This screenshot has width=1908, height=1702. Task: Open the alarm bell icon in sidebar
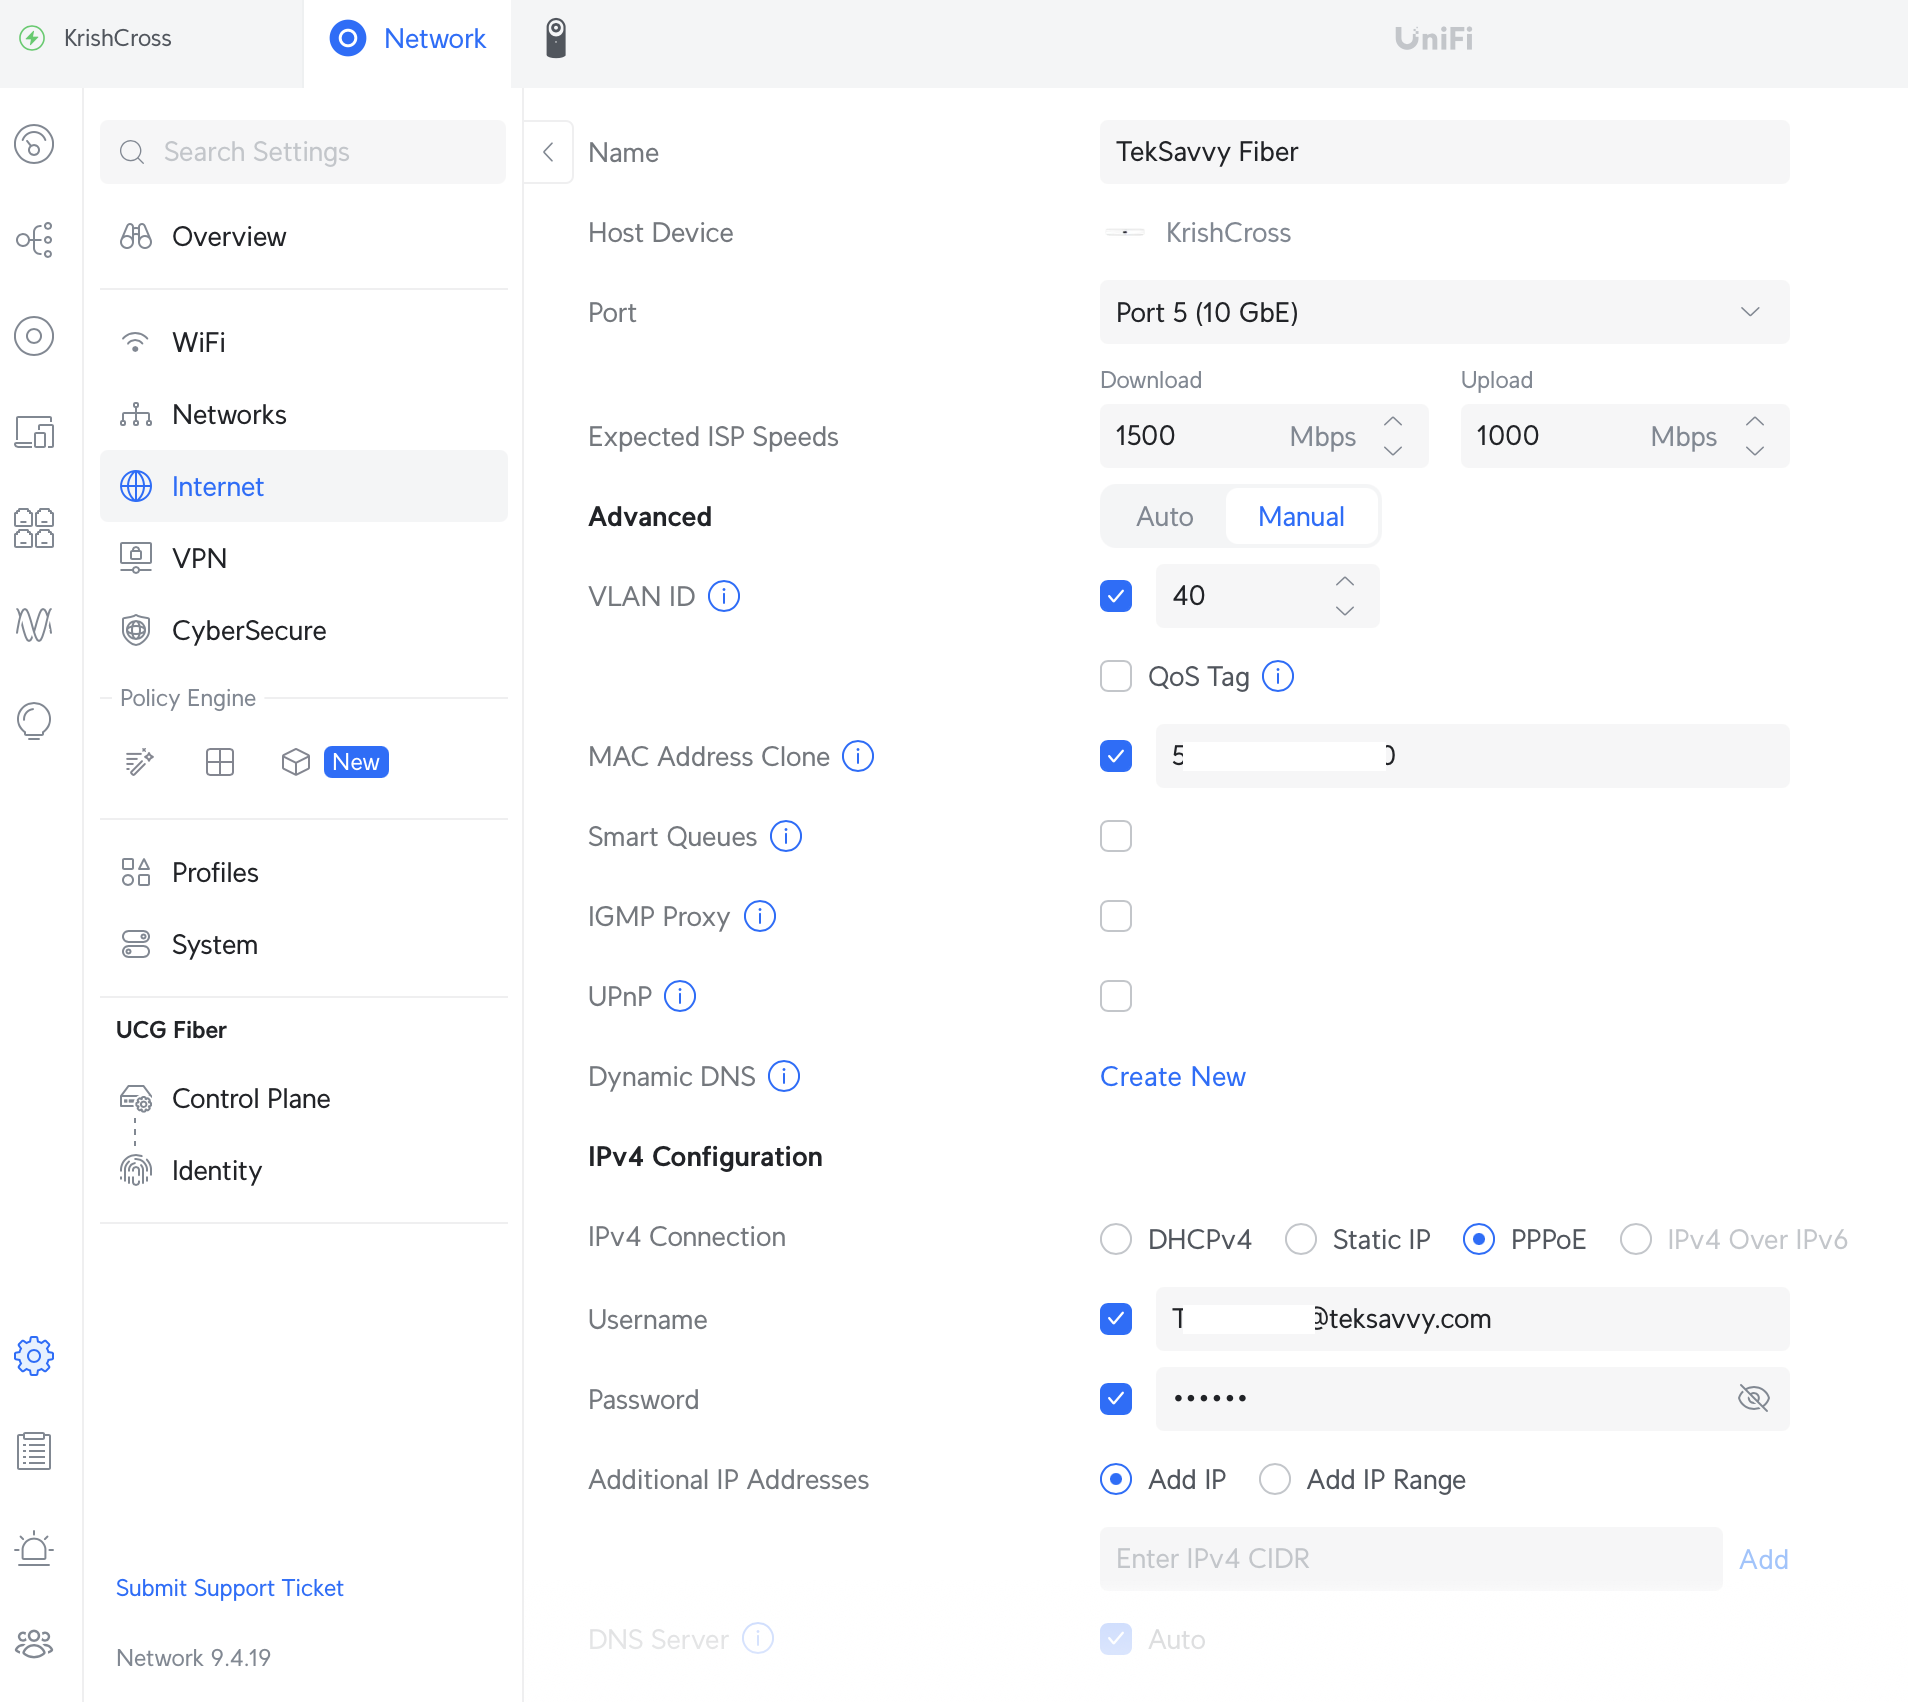click(x=34, y=1548)
